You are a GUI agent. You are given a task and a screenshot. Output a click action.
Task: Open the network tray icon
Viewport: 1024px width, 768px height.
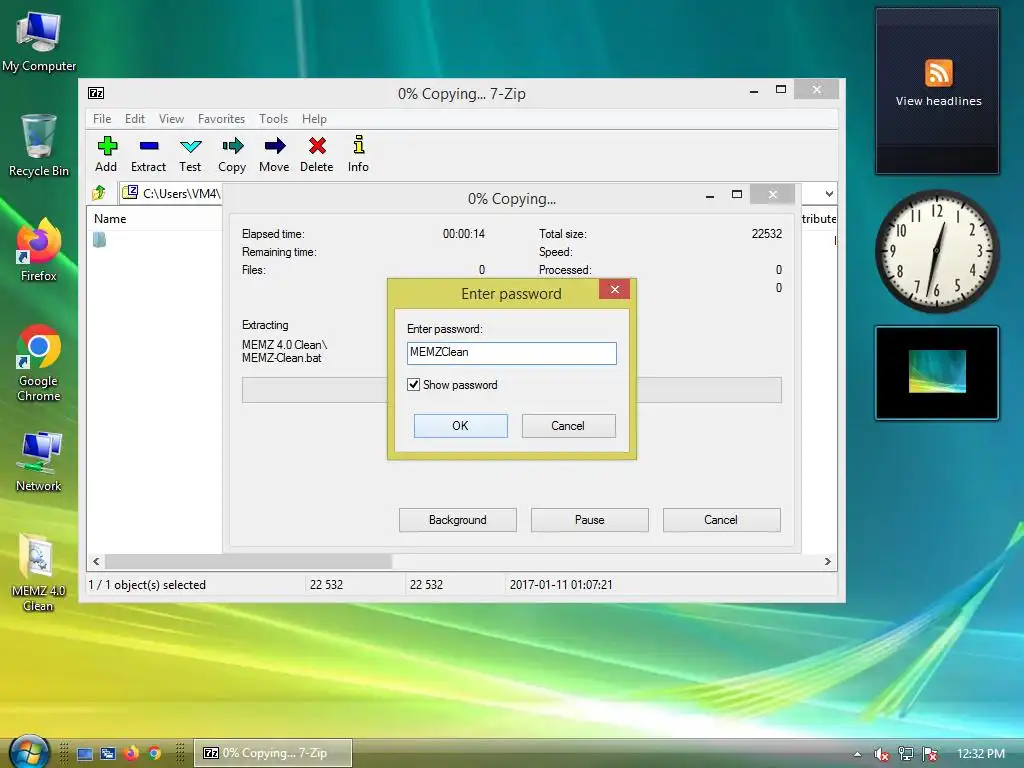(905, 754)
